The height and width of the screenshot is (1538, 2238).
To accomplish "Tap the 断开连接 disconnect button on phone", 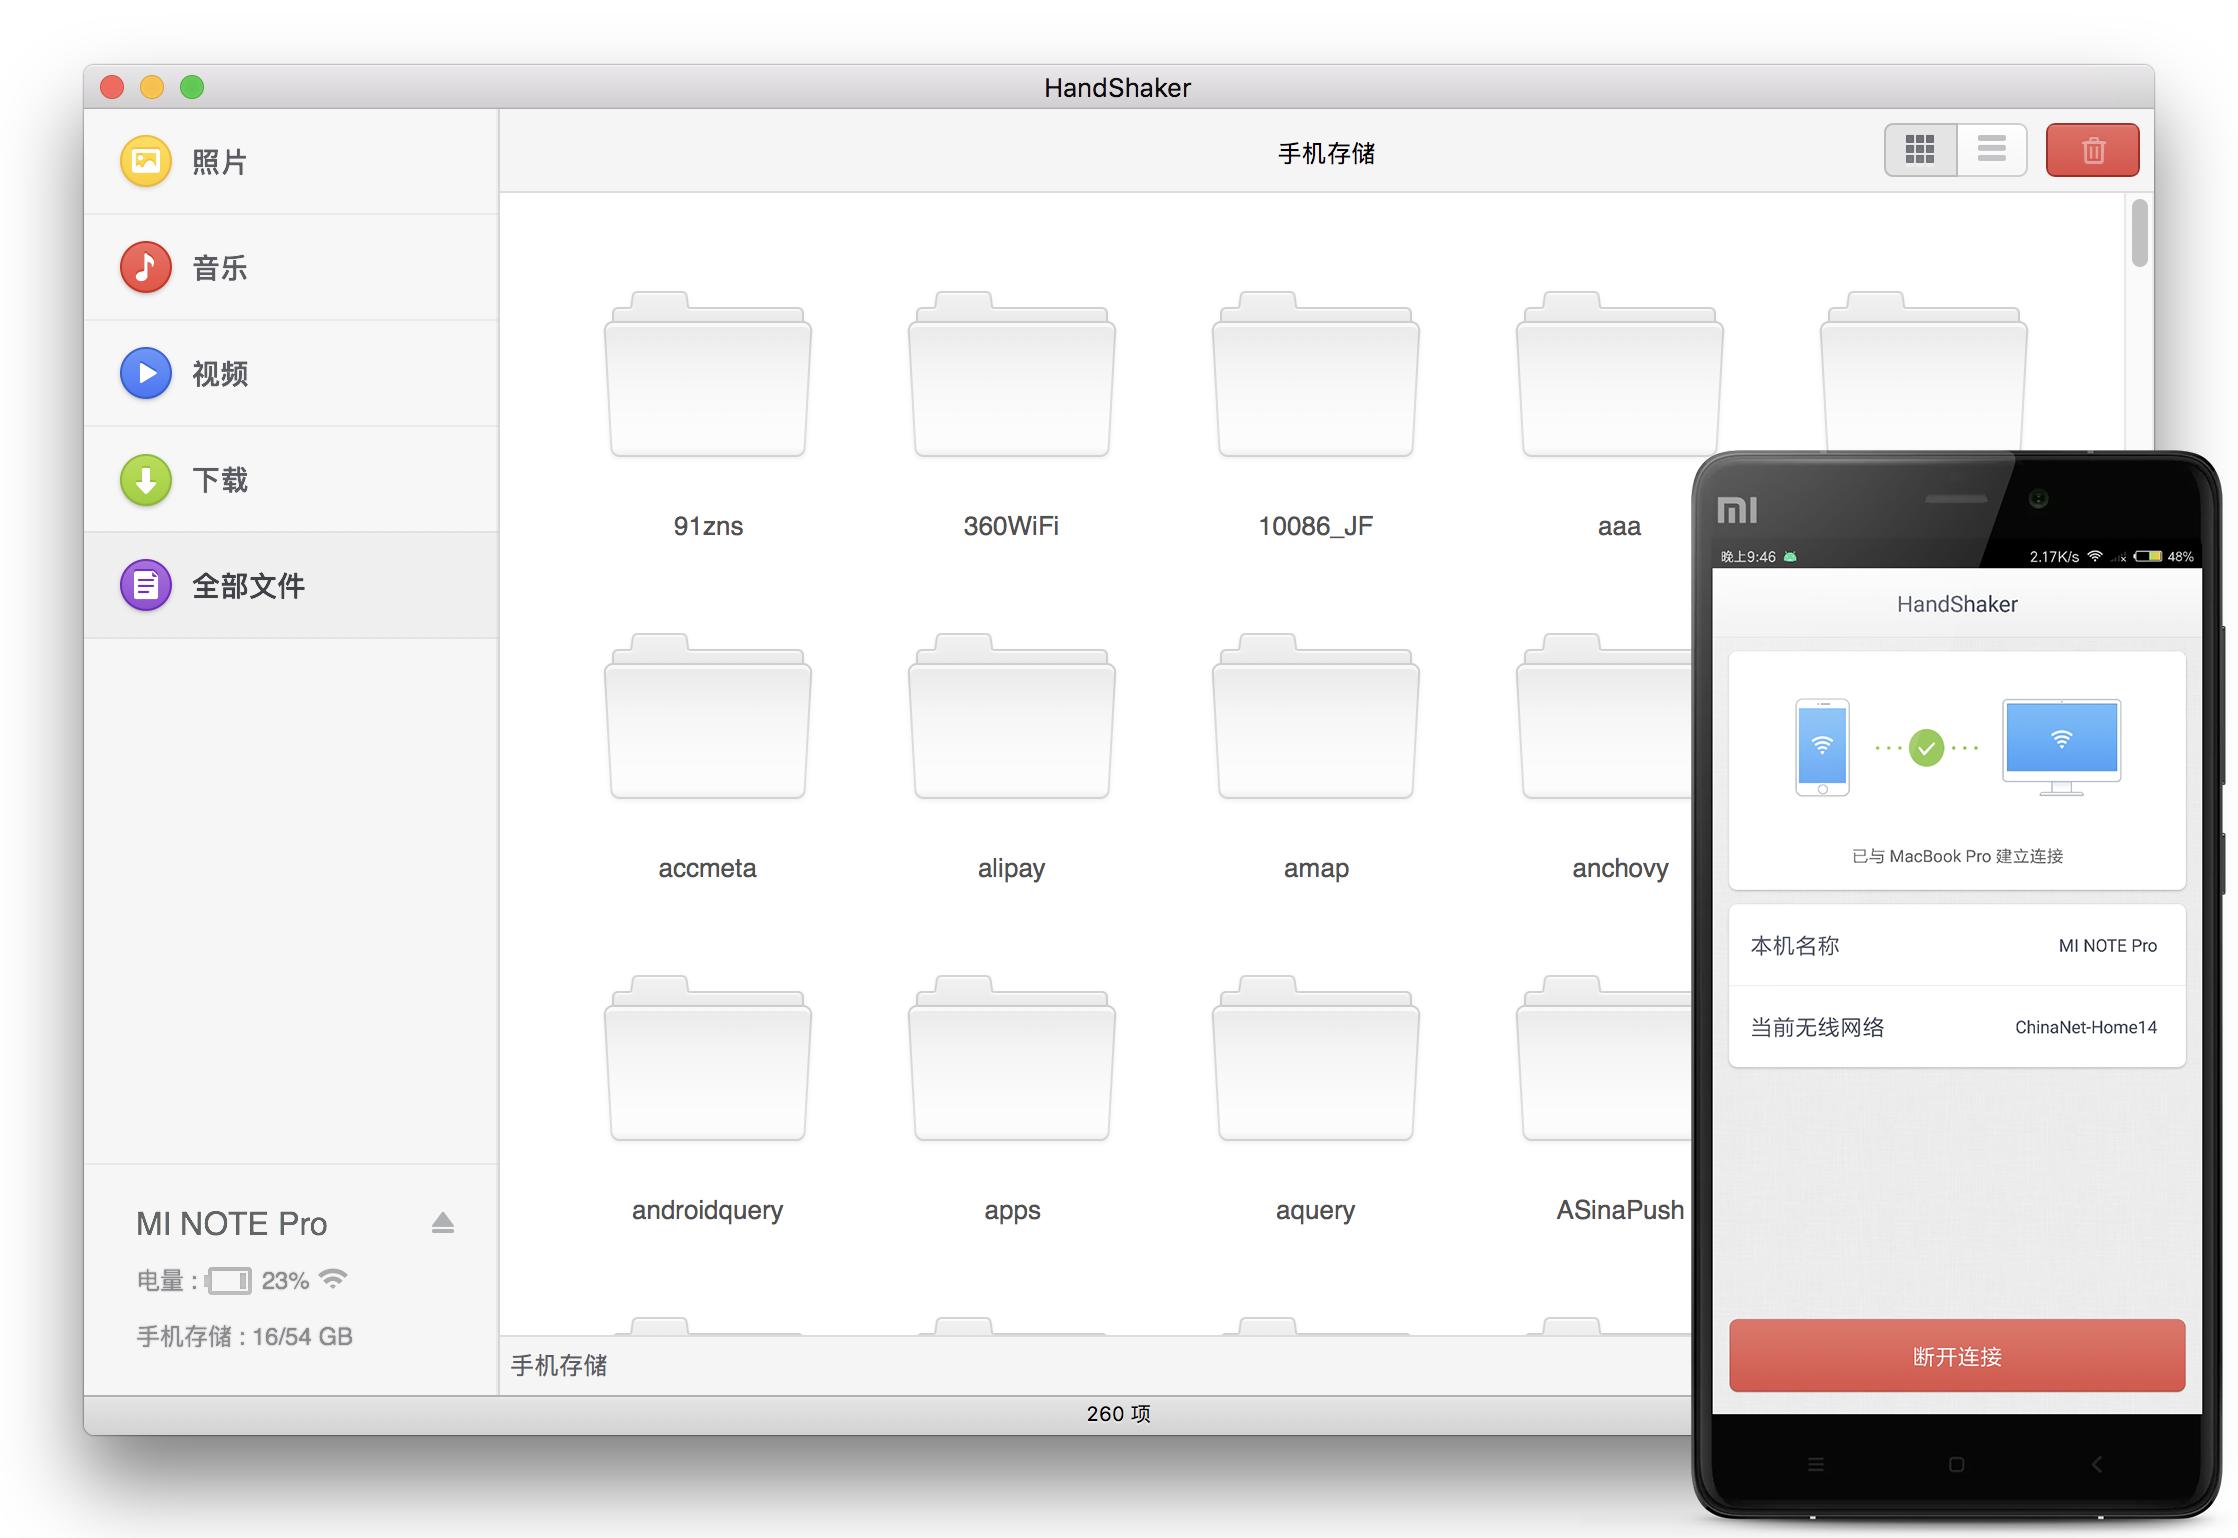I will point(1956,1356).
